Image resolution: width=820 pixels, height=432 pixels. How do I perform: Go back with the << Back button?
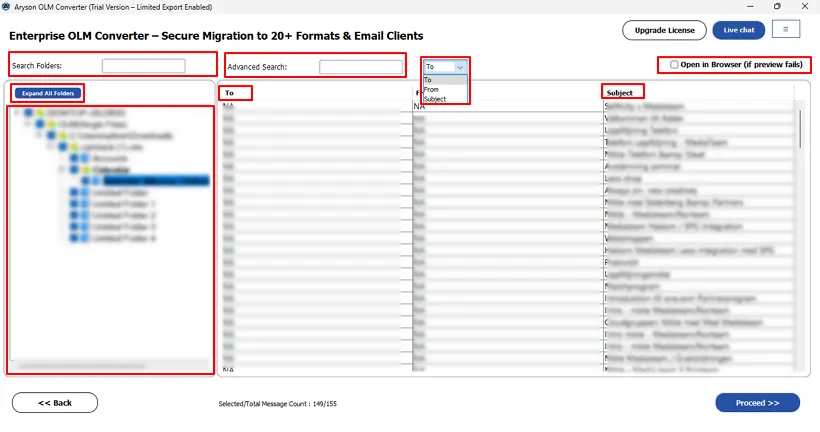[55, 403]
